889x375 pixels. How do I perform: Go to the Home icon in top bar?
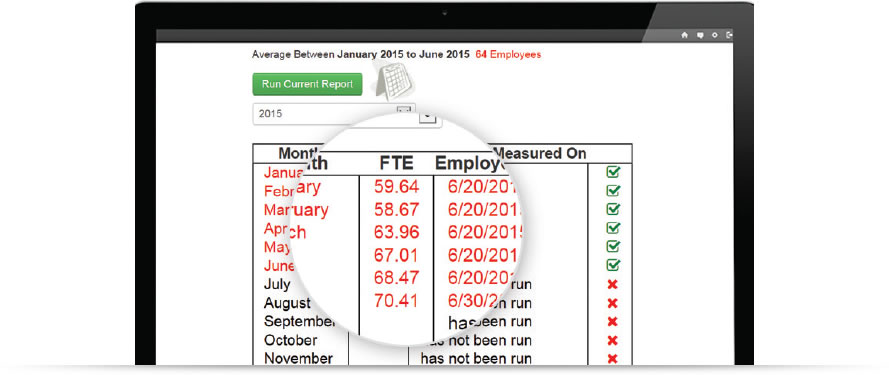click(x=684, y=35)
